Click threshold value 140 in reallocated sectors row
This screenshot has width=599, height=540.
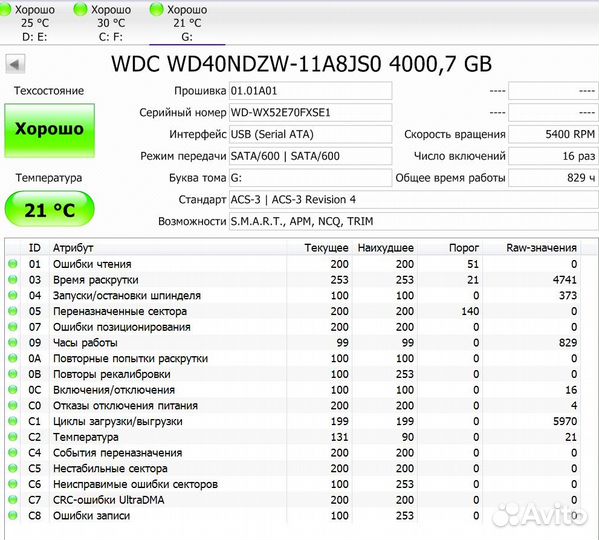(470, 311)
